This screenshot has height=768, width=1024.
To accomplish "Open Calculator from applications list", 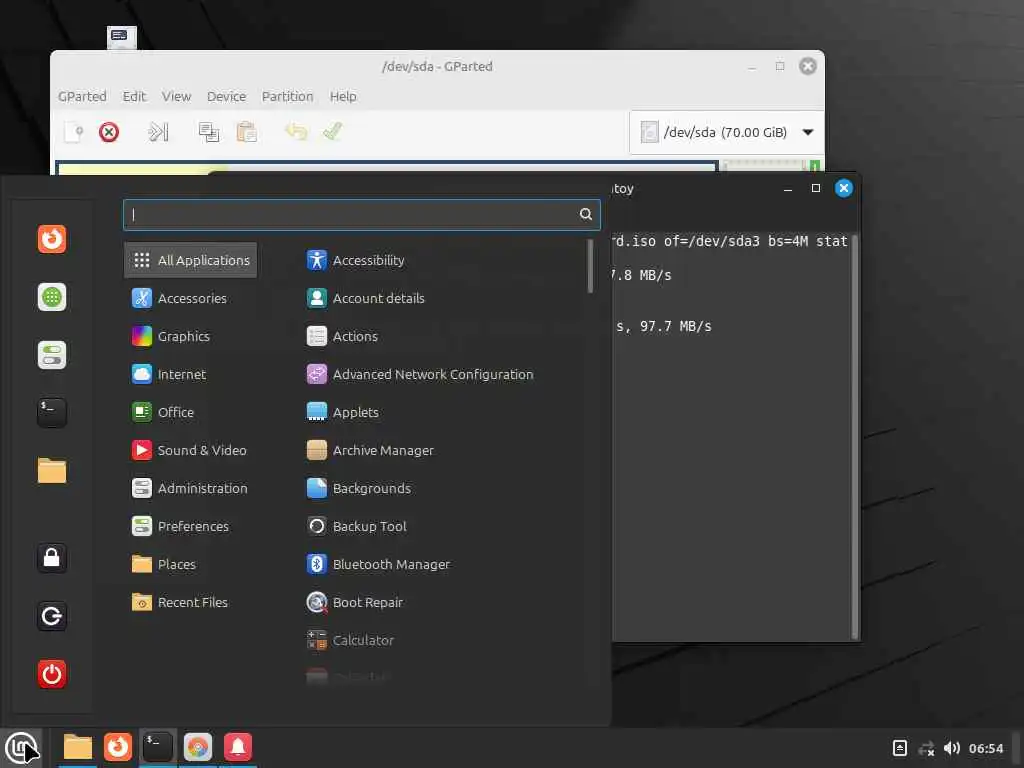I will 351,640.
